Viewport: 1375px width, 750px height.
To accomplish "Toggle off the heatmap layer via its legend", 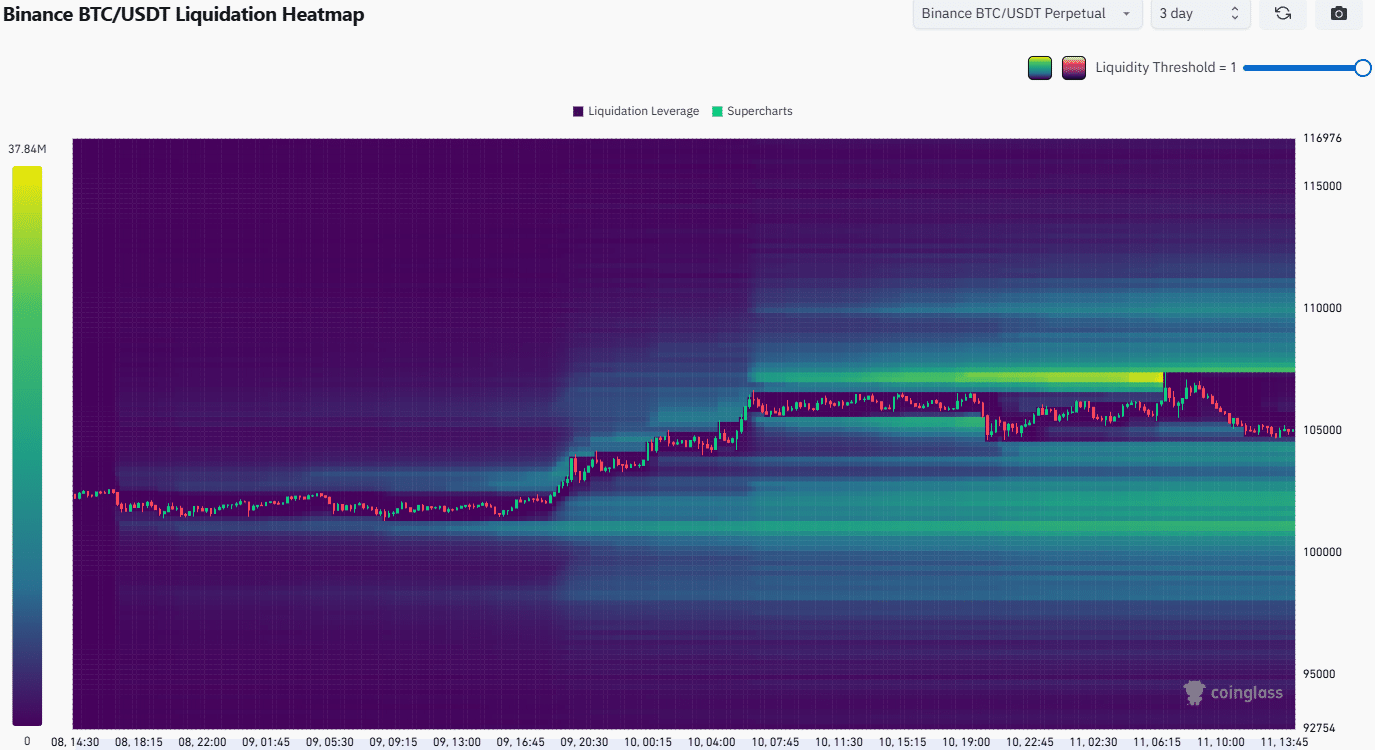I will pyautogui.click(x=635, y=111).
